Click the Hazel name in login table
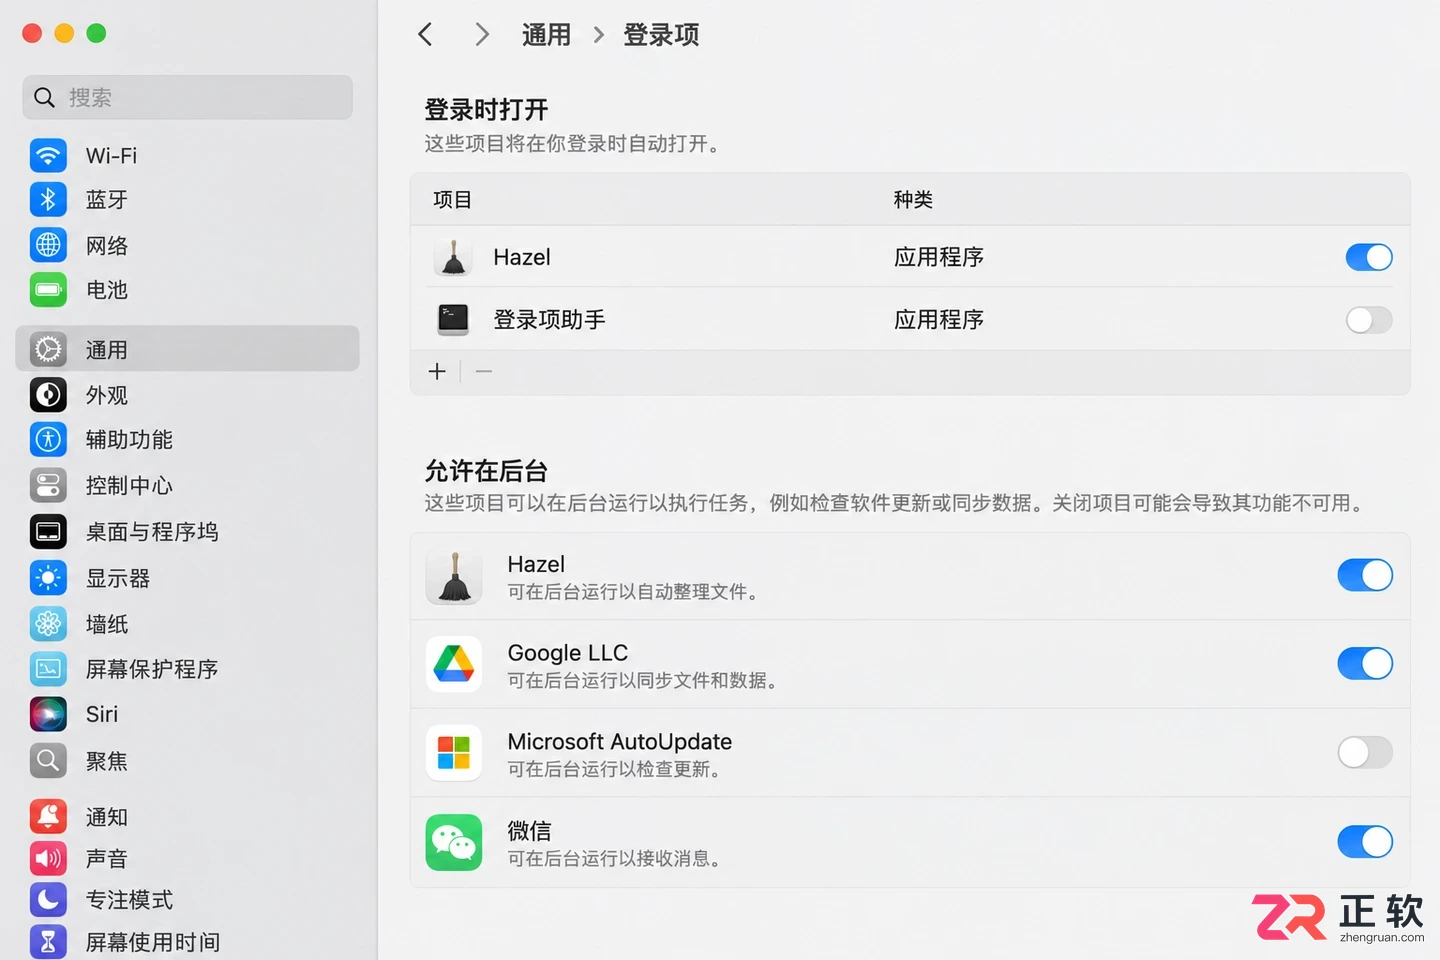The image size is (1440, 960). [x=522, y=257]
